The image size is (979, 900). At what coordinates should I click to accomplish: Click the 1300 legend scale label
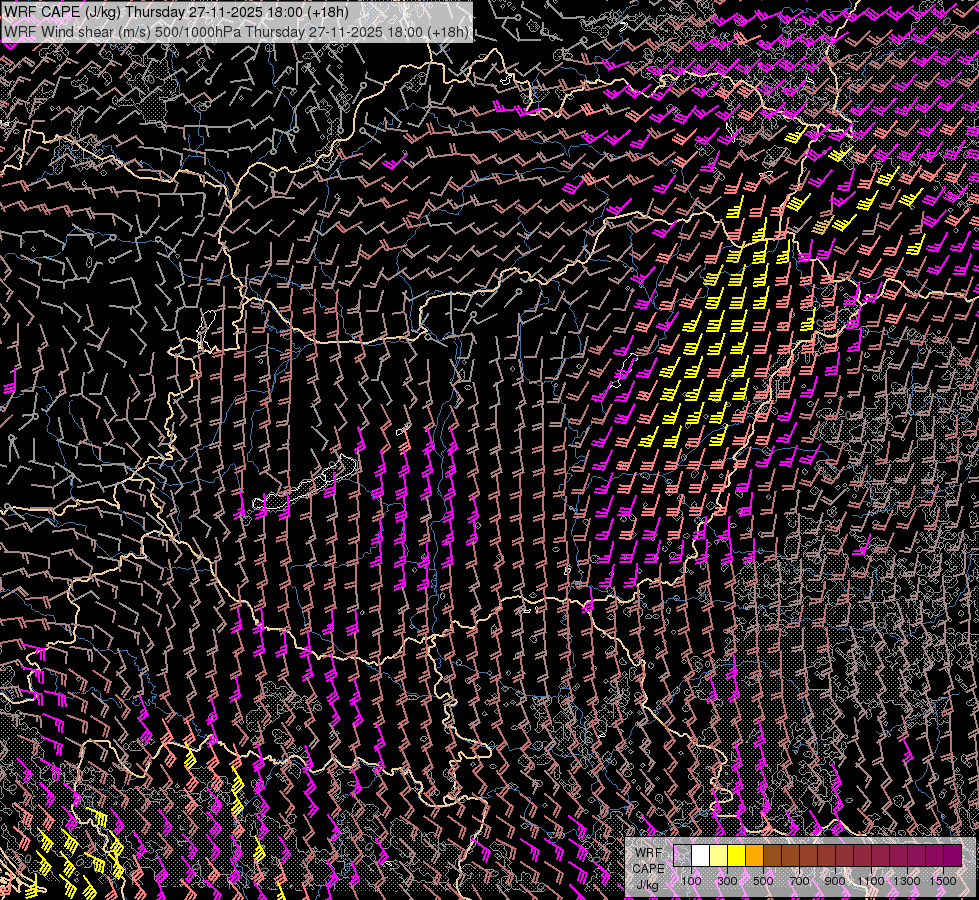(x=907, y=881)
